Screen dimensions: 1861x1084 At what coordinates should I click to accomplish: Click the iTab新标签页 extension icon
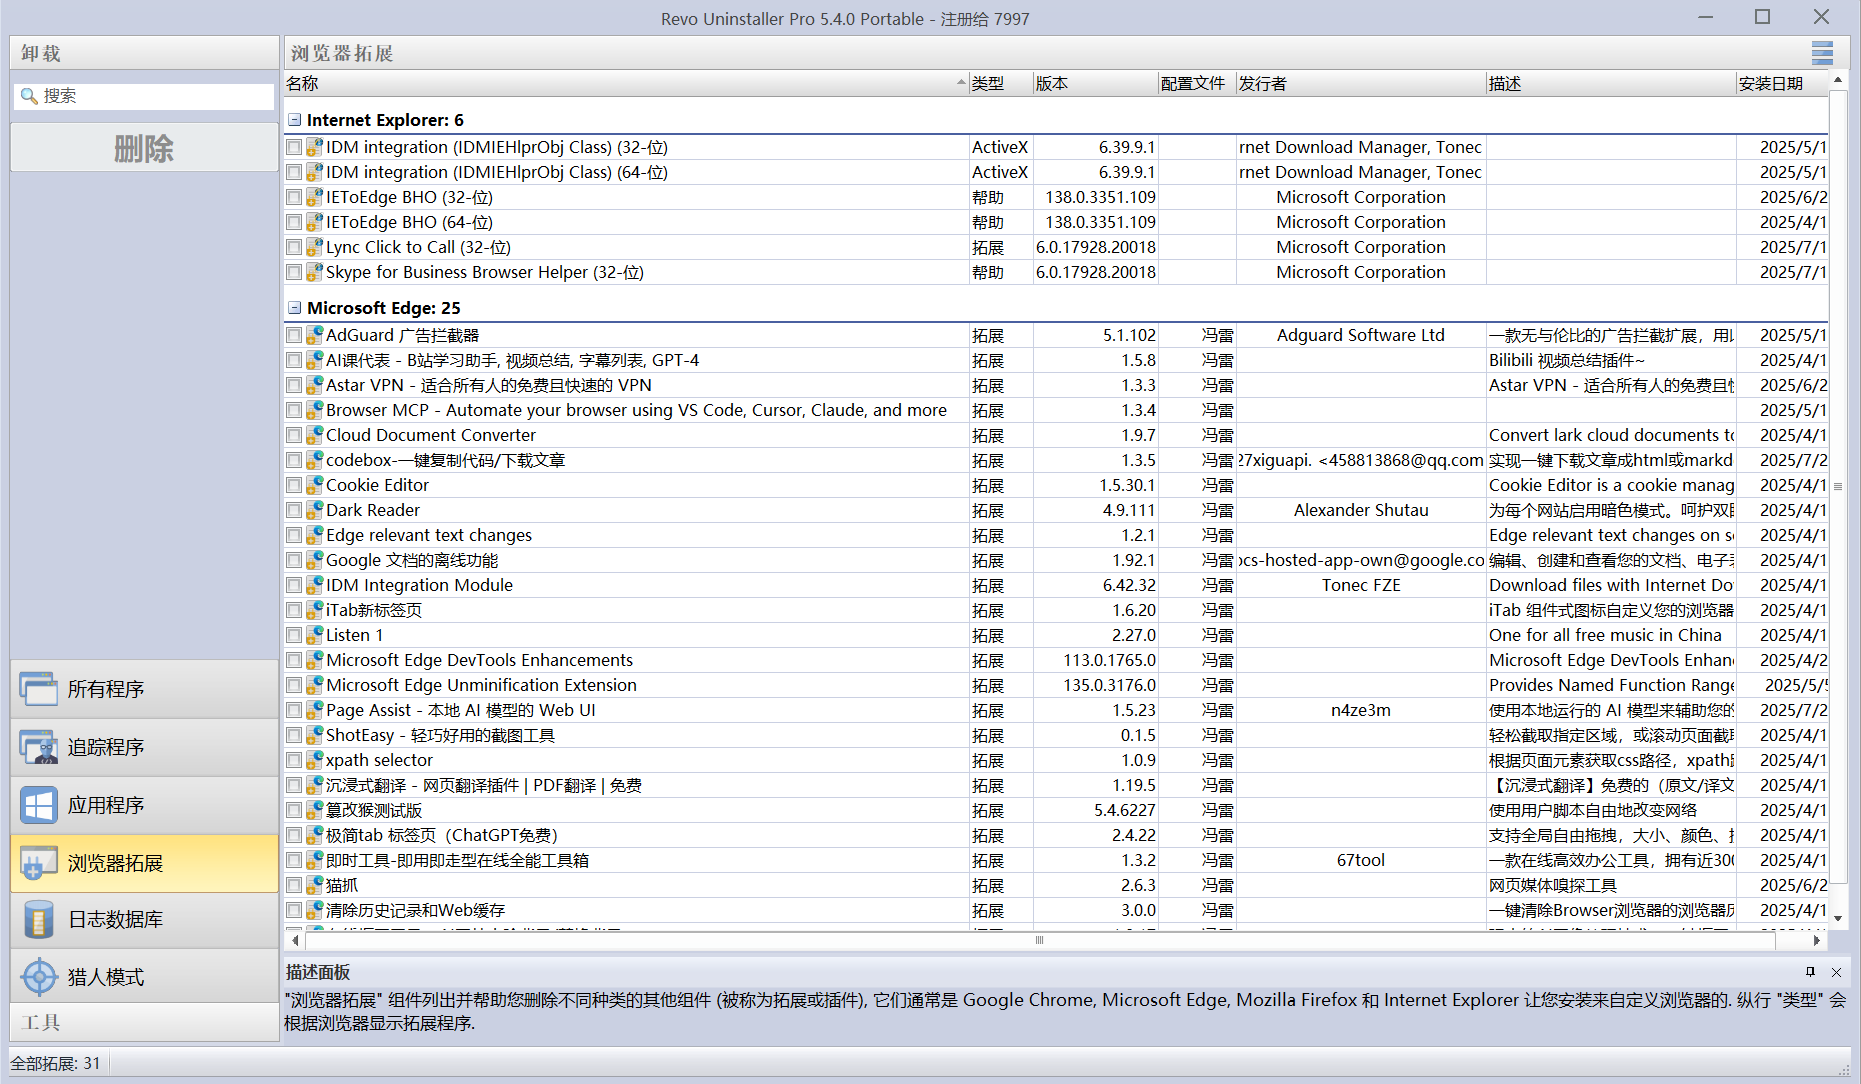coord(314,610)
